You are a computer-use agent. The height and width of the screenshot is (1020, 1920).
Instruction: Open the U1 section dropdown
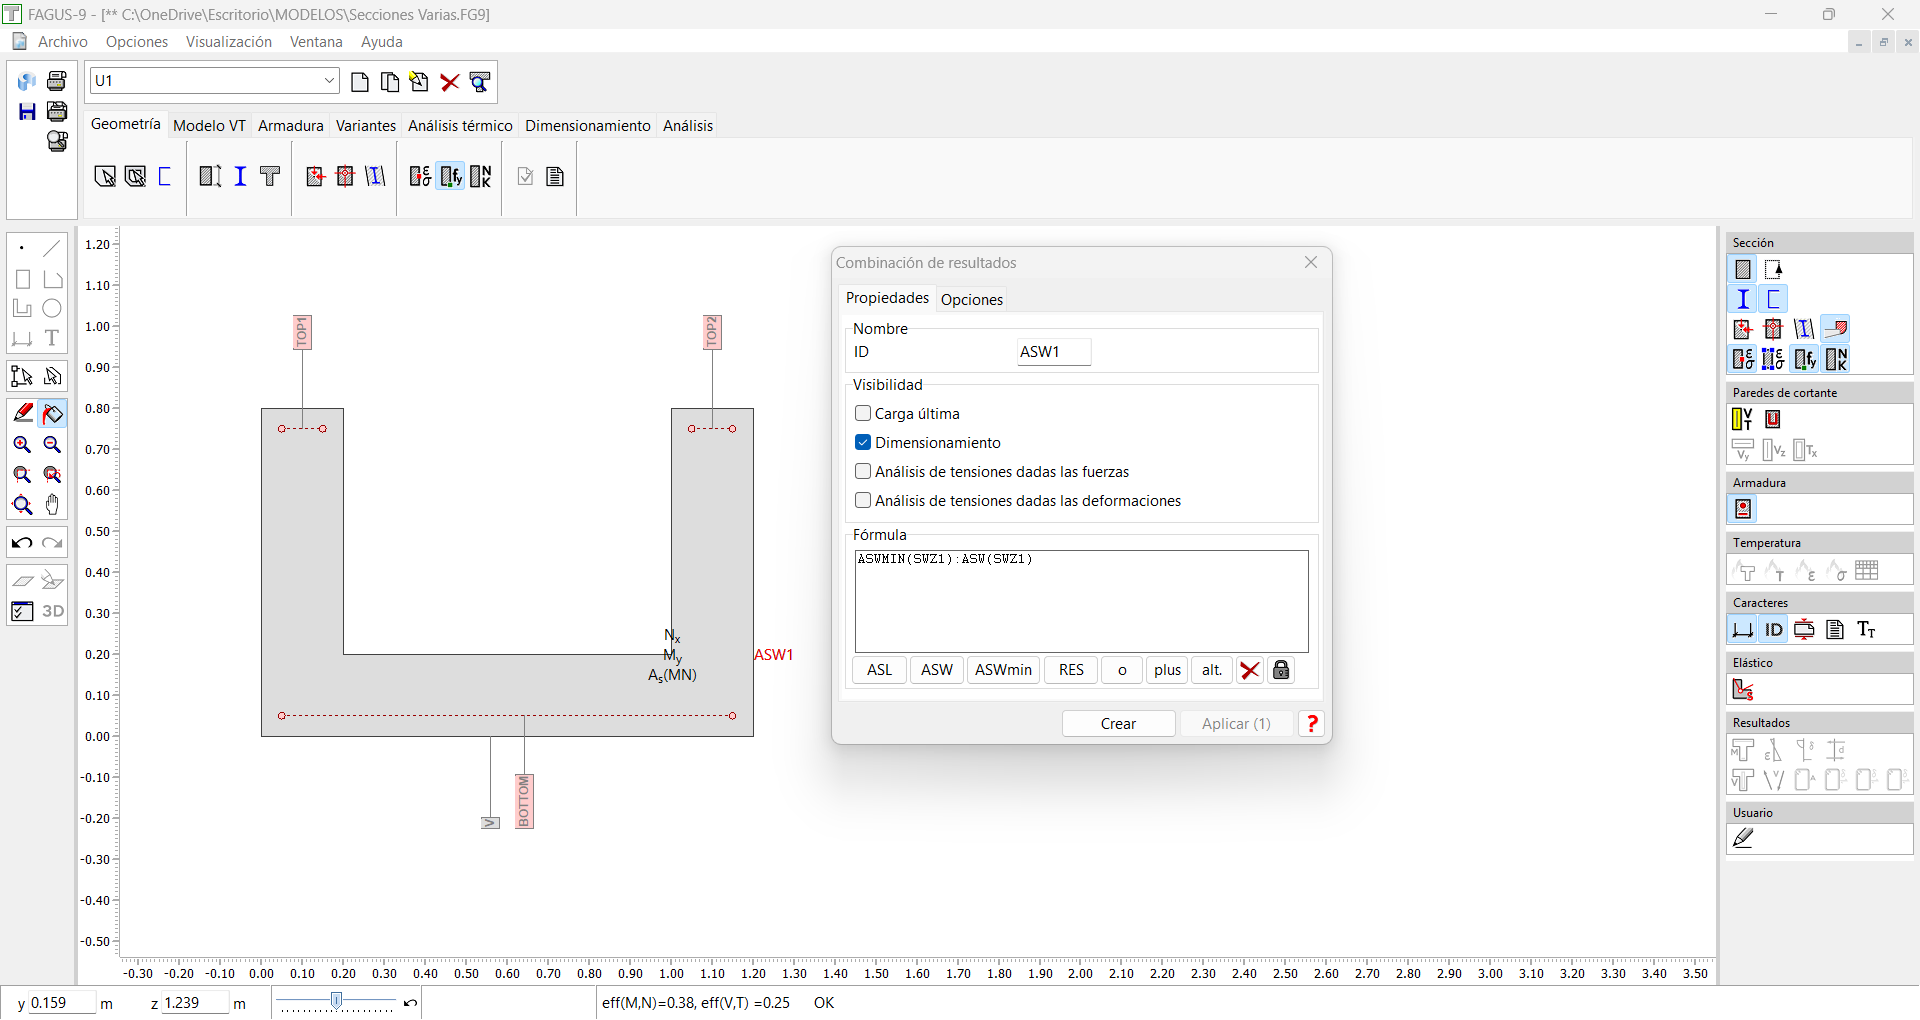(x=329, y=81)
